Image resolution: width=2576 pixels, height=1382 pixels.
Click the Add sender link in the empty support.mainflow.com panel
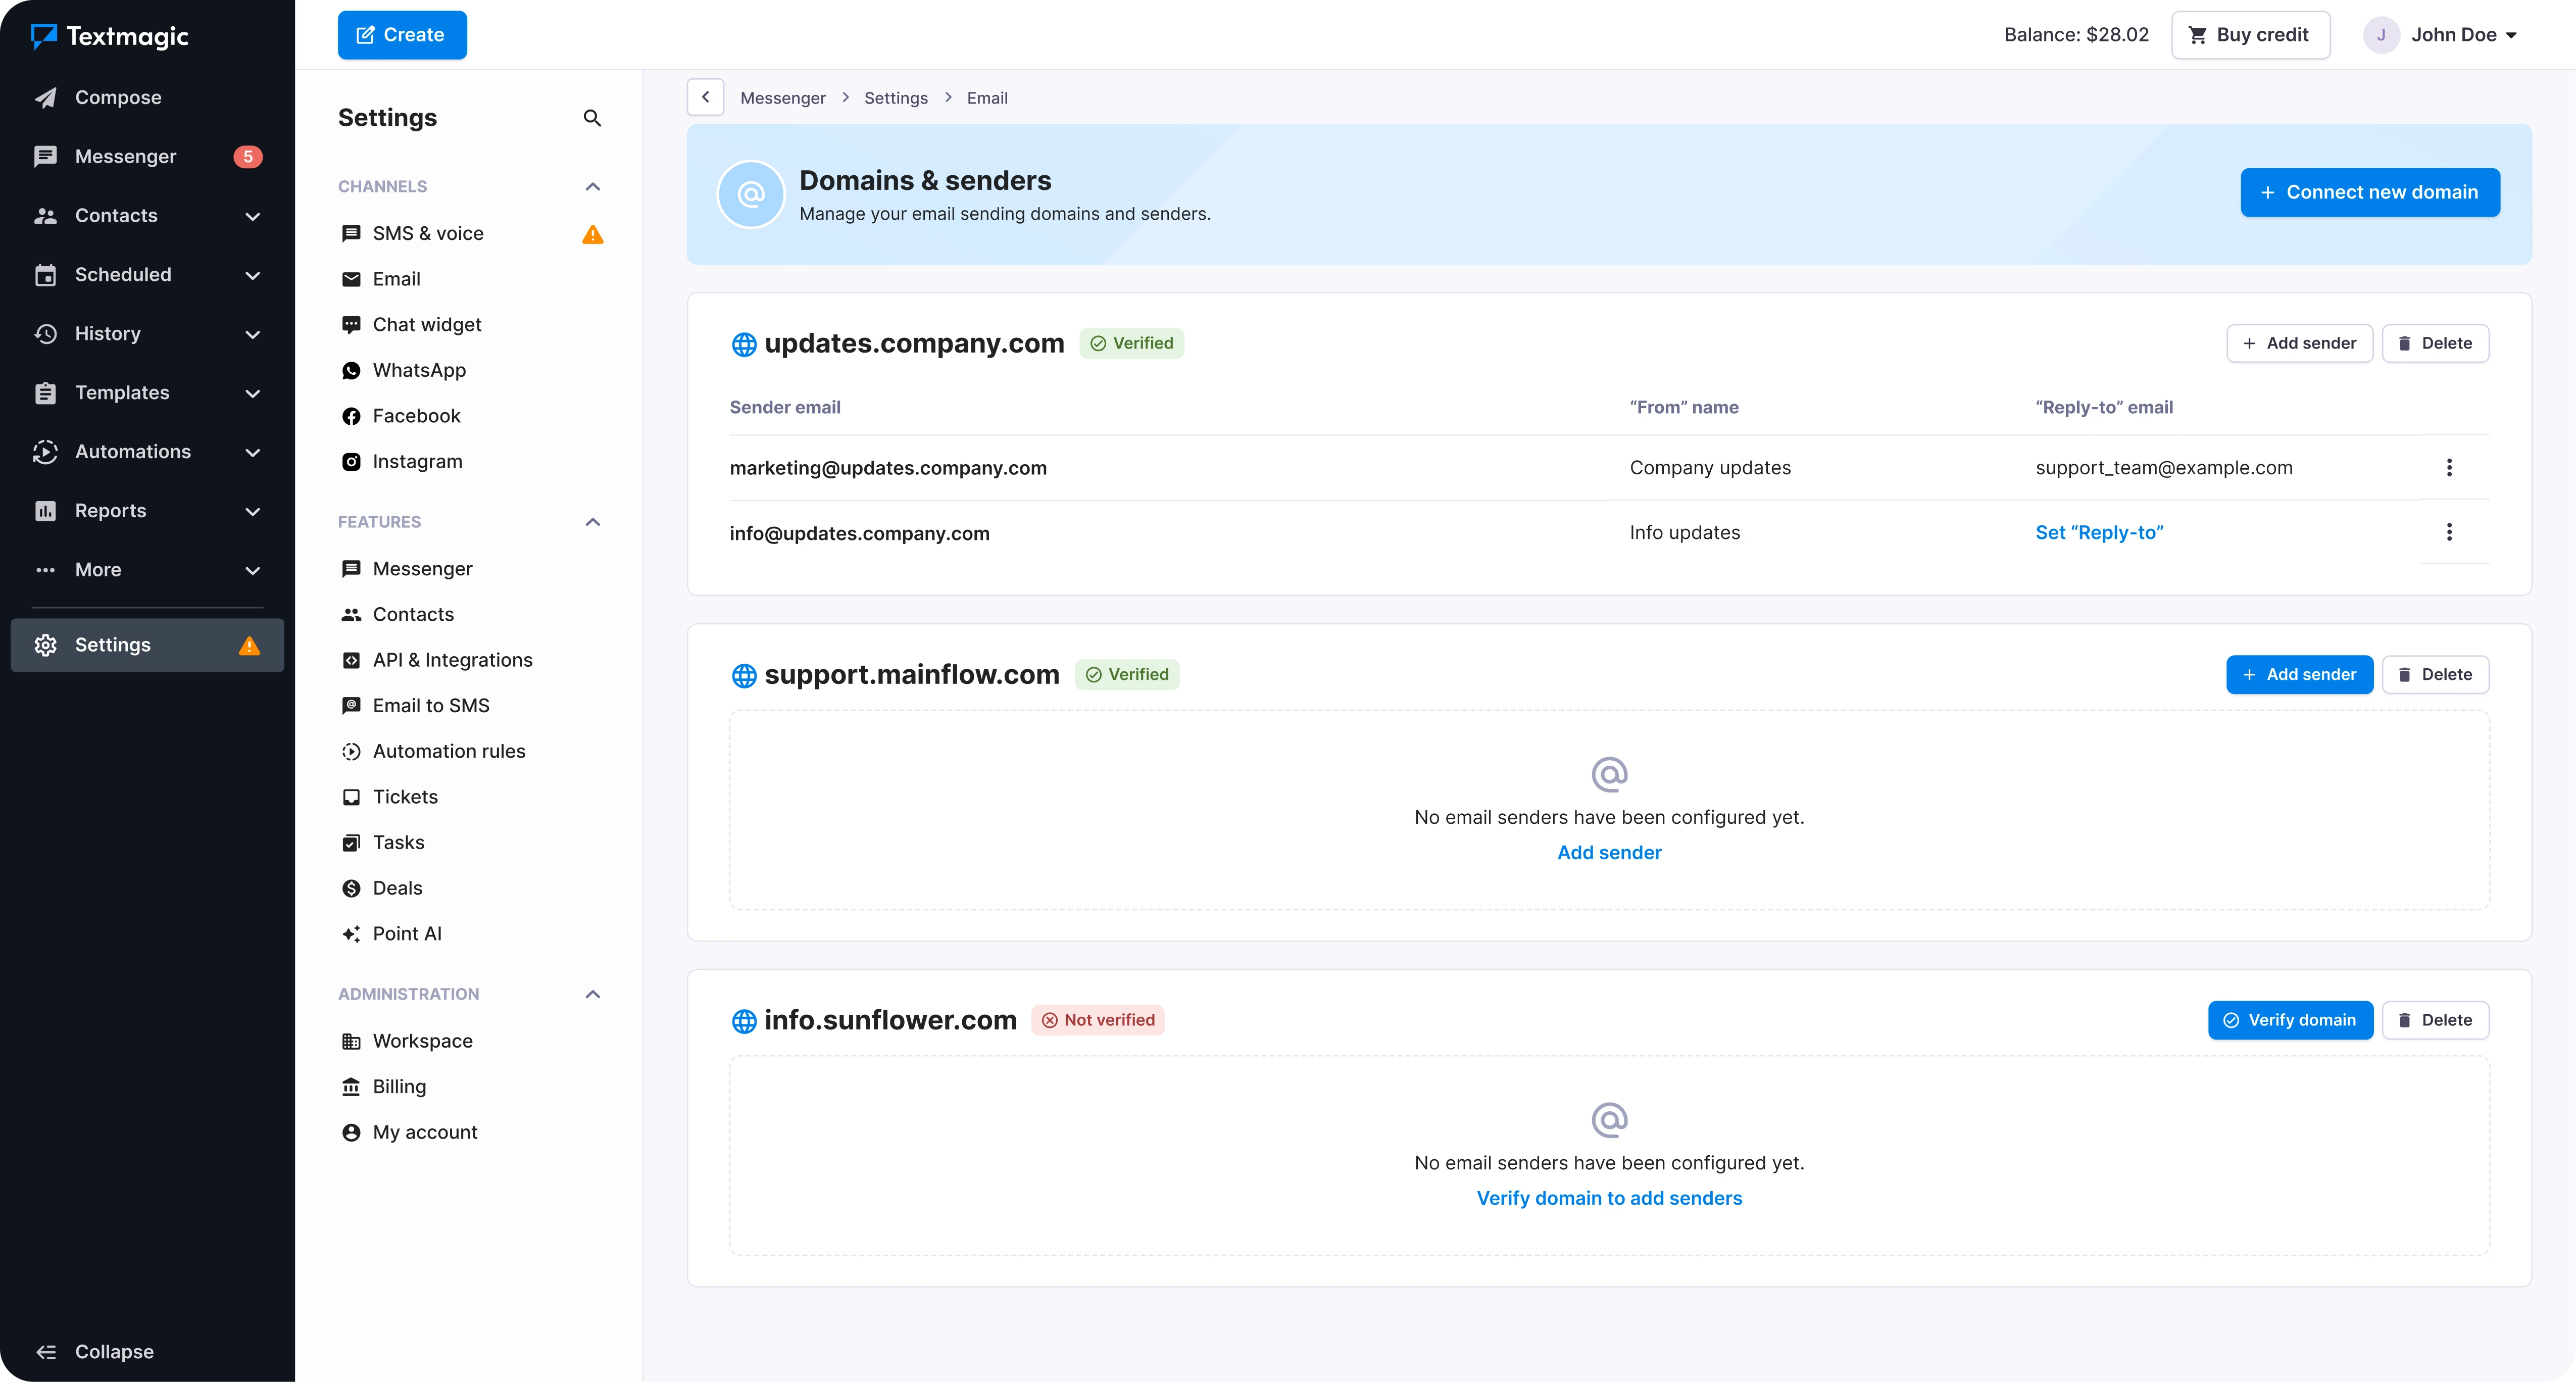[1609, 853]
